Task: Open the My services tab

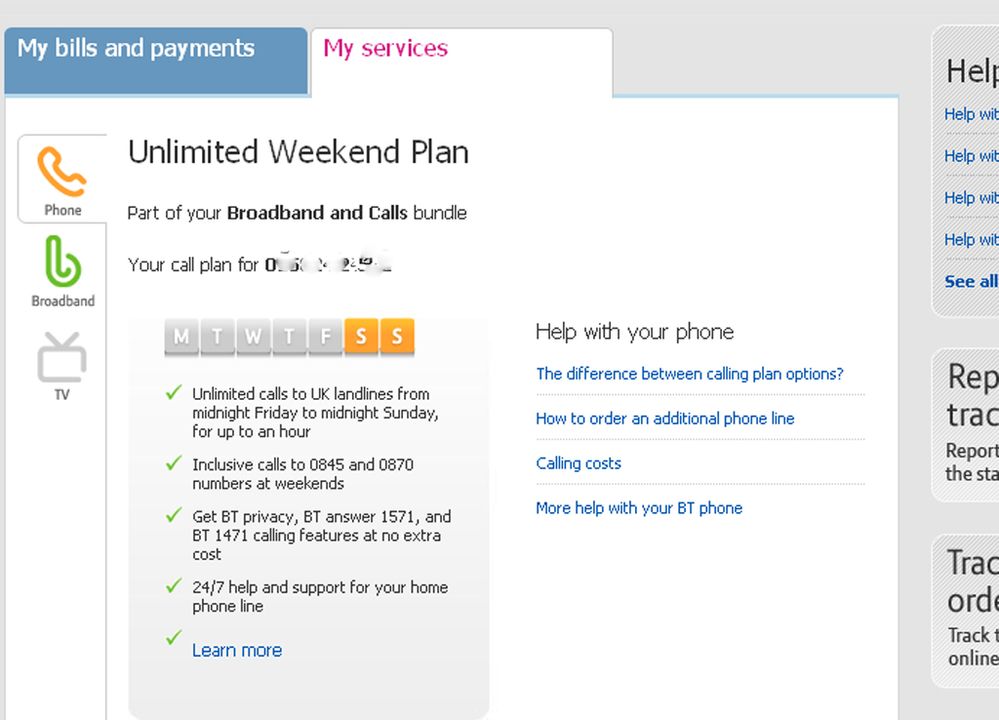Action: click(x=384, y=48)
